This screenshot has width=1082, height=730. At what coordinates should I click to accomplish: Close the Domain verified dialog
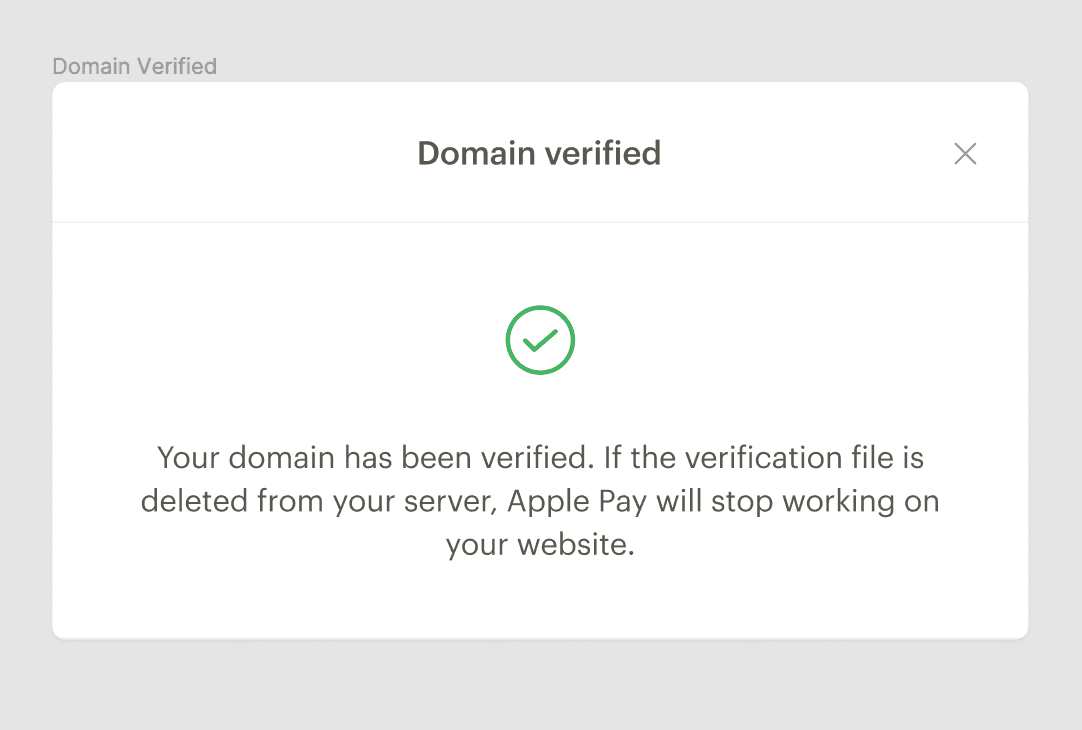965,154
